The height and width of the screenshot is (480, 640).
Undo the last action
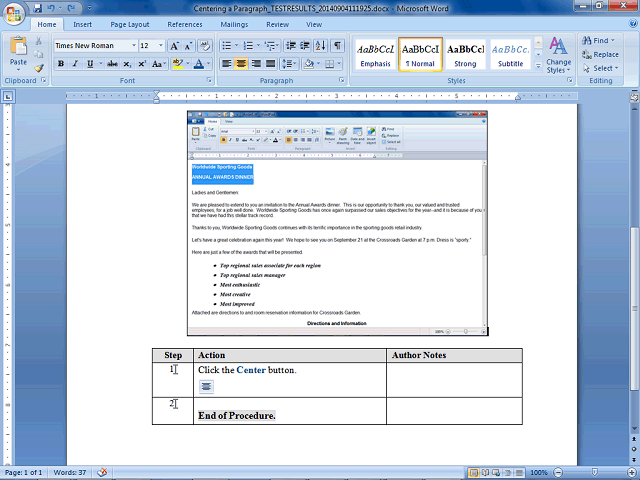pyautogui.click(x=51, y=8)
